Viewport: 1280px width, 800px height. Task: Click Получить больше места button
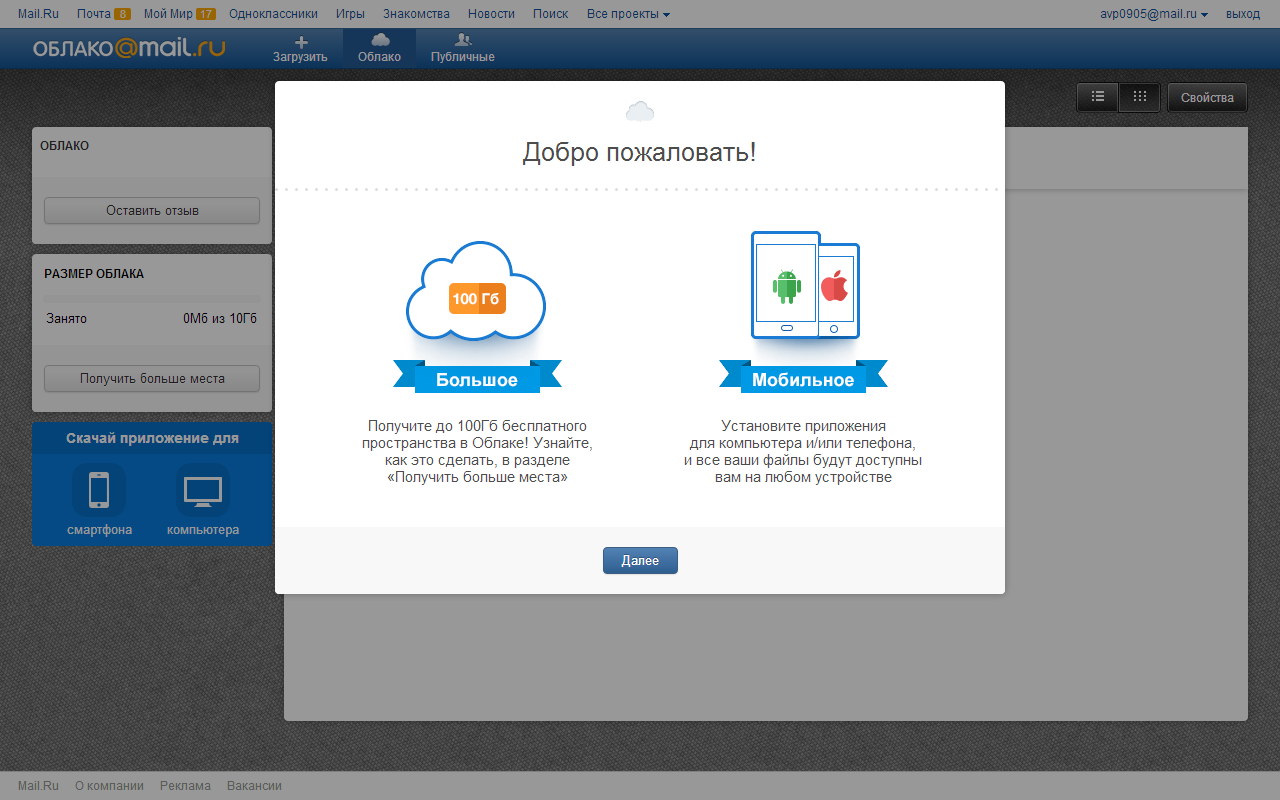coord(152,379)
